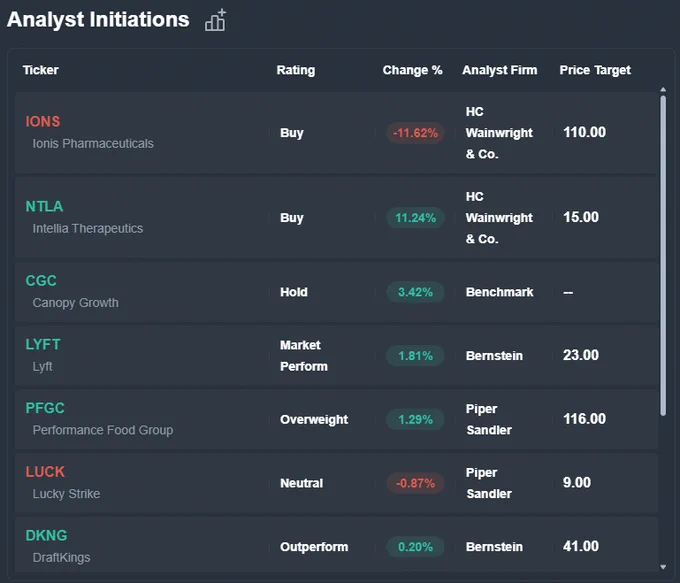This screenshot has height=583, width=680.
Task: Click the 1.29% change badge
Action: (415, 419)
